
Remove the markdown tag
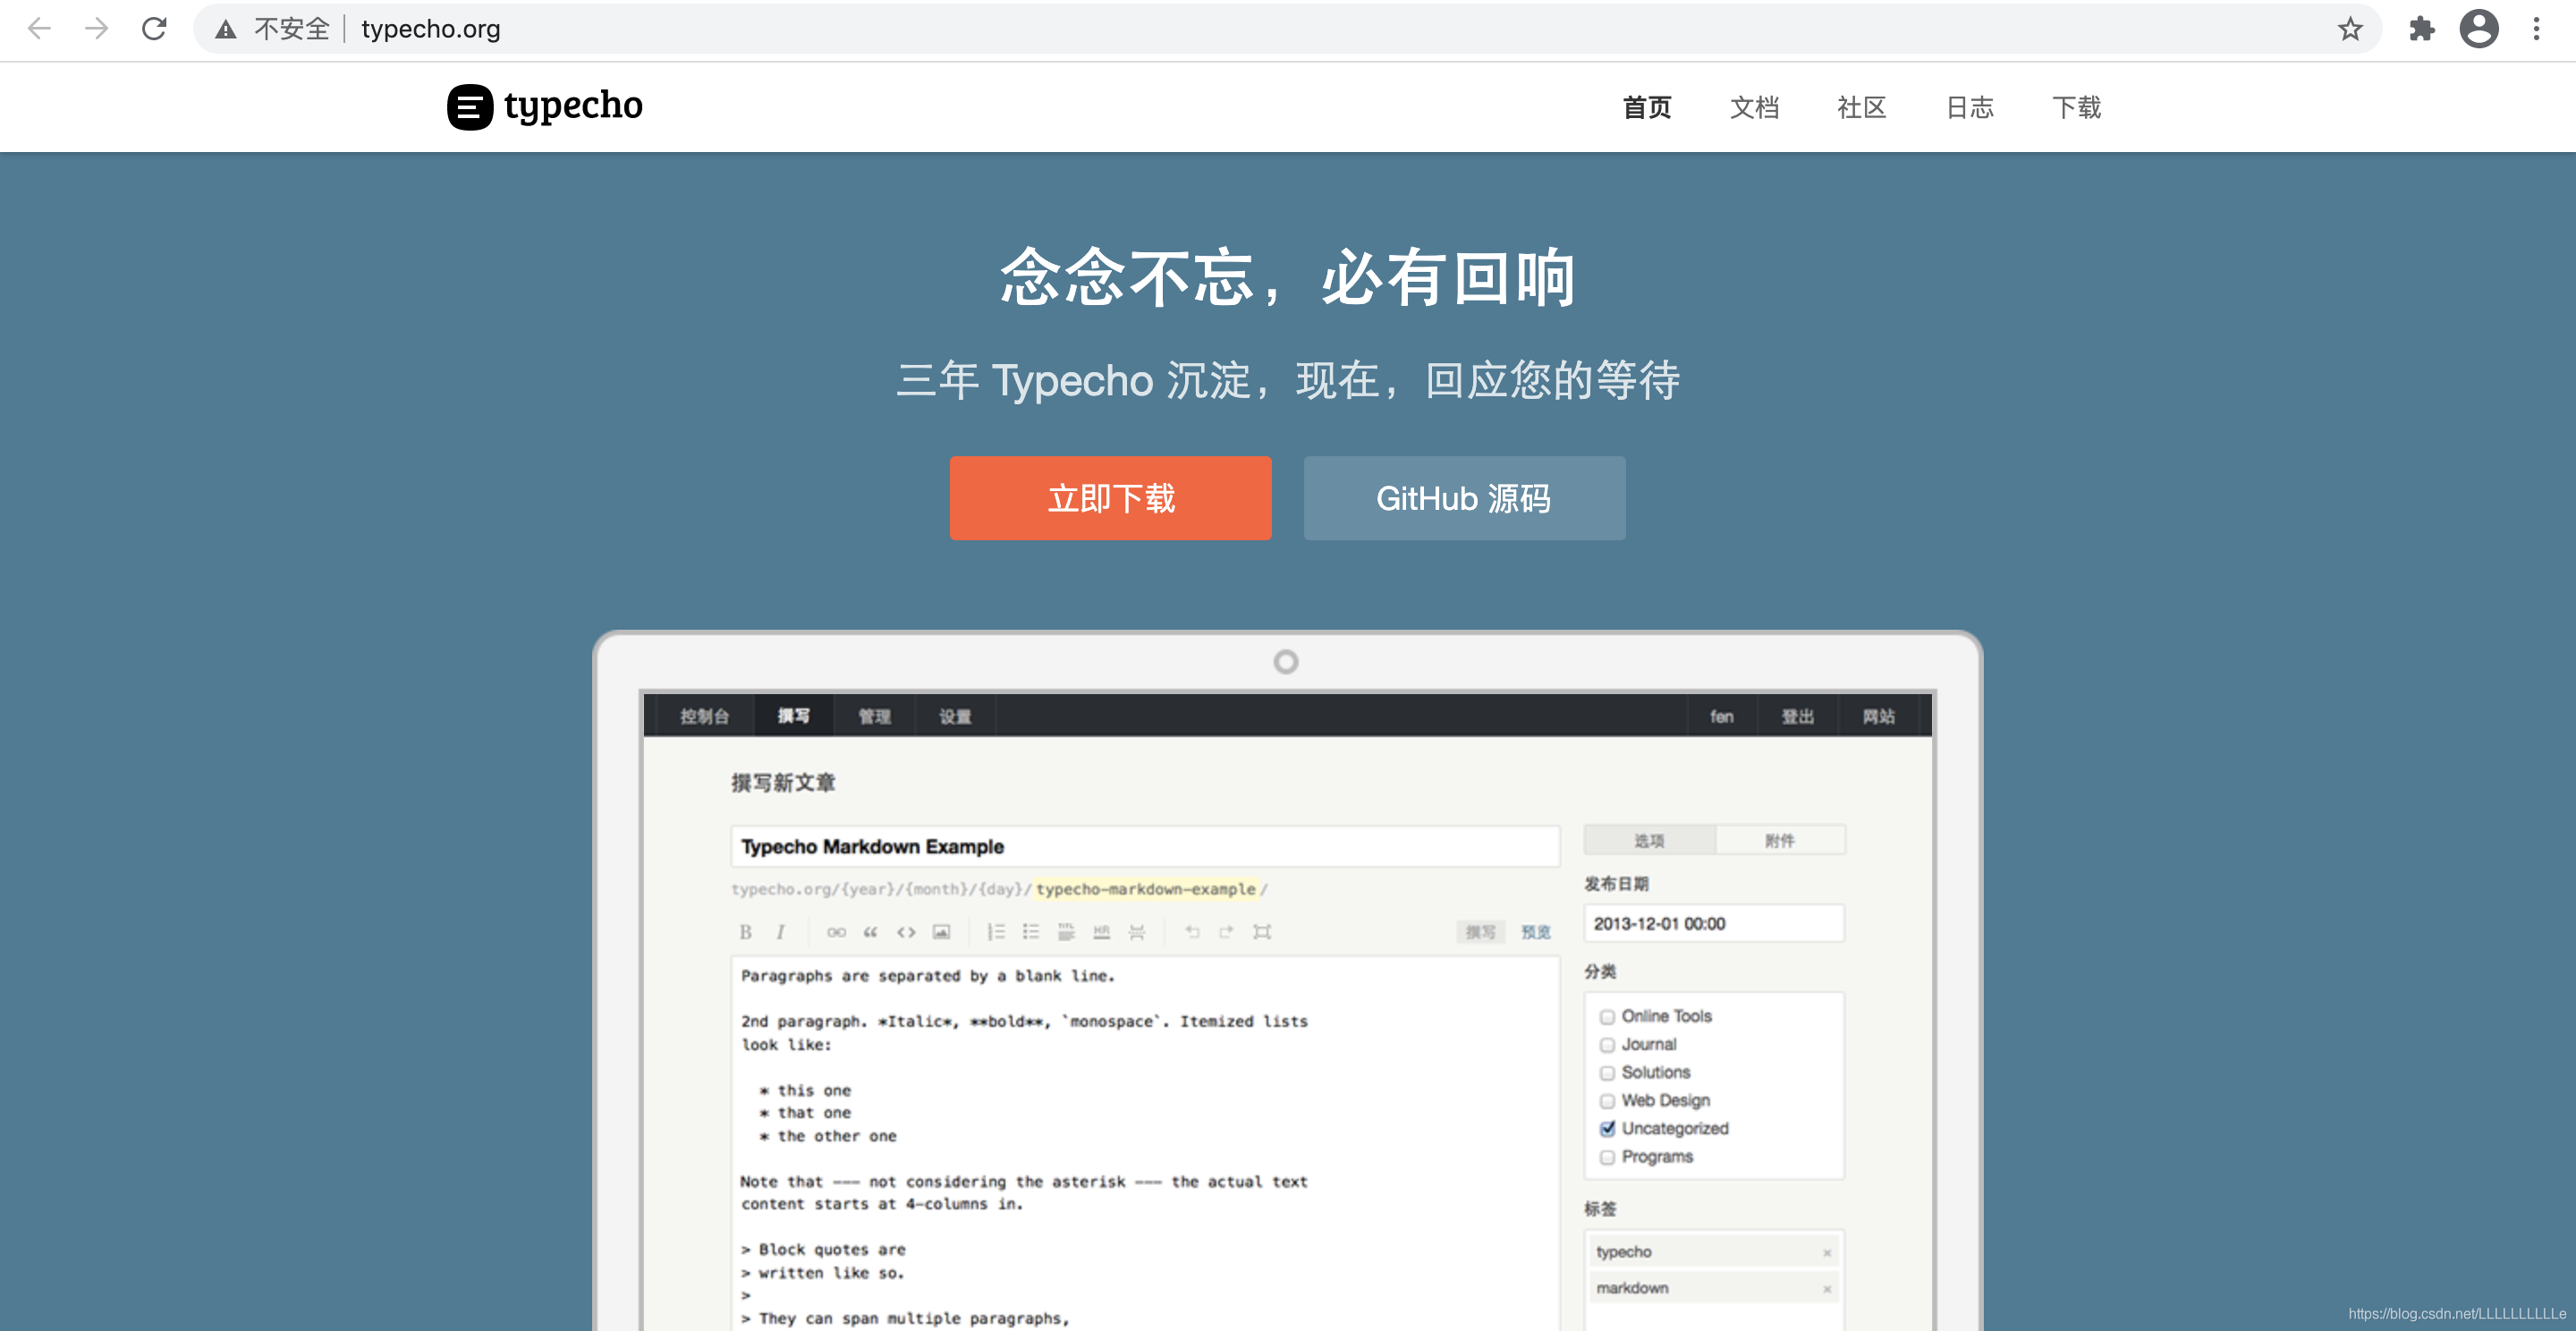click(1827, 1289)
